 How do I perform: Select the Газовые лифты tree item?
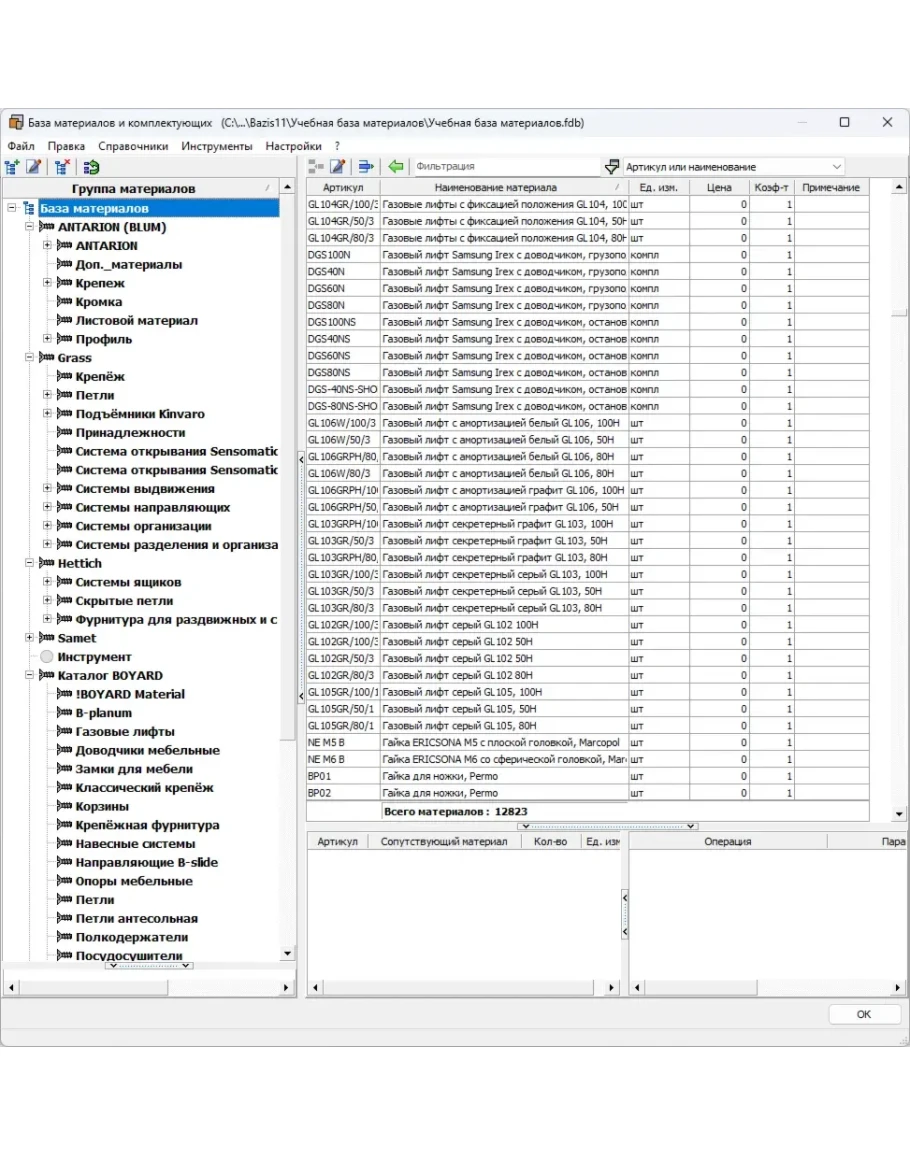[x=125, y=732]
